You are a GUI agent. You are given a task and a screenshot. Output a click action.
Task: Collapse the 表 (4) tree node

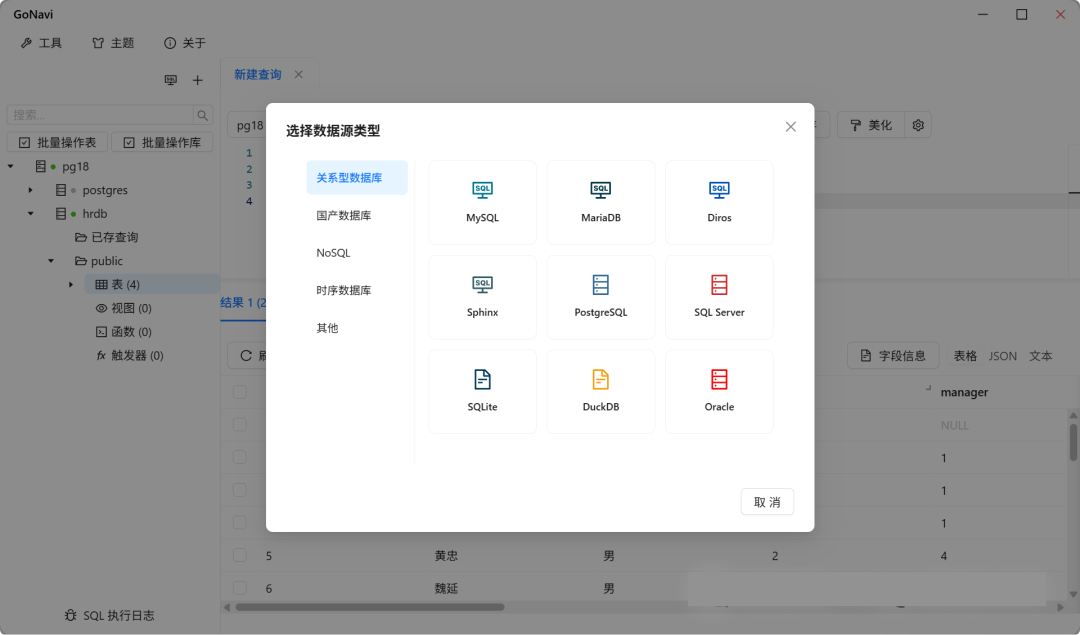pos(70,284)
